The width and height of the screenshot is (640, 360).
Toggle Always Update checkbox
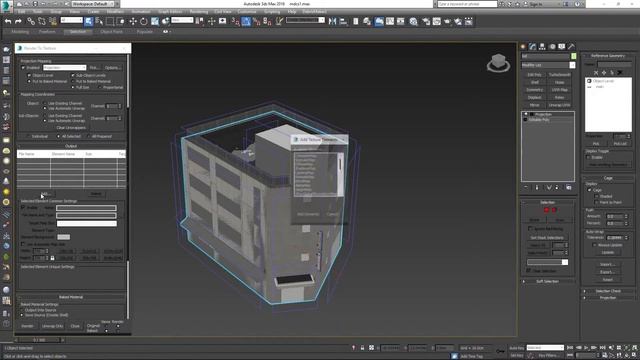tap(595, 245)
